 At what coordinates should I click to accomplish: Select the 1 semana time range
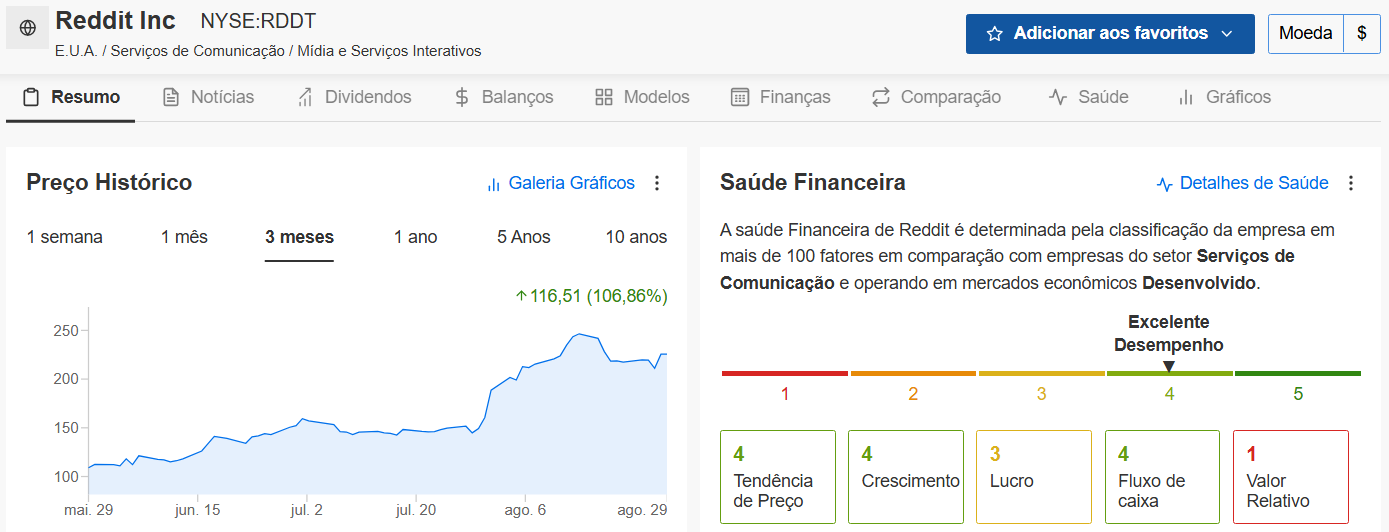tap(65, 237)
